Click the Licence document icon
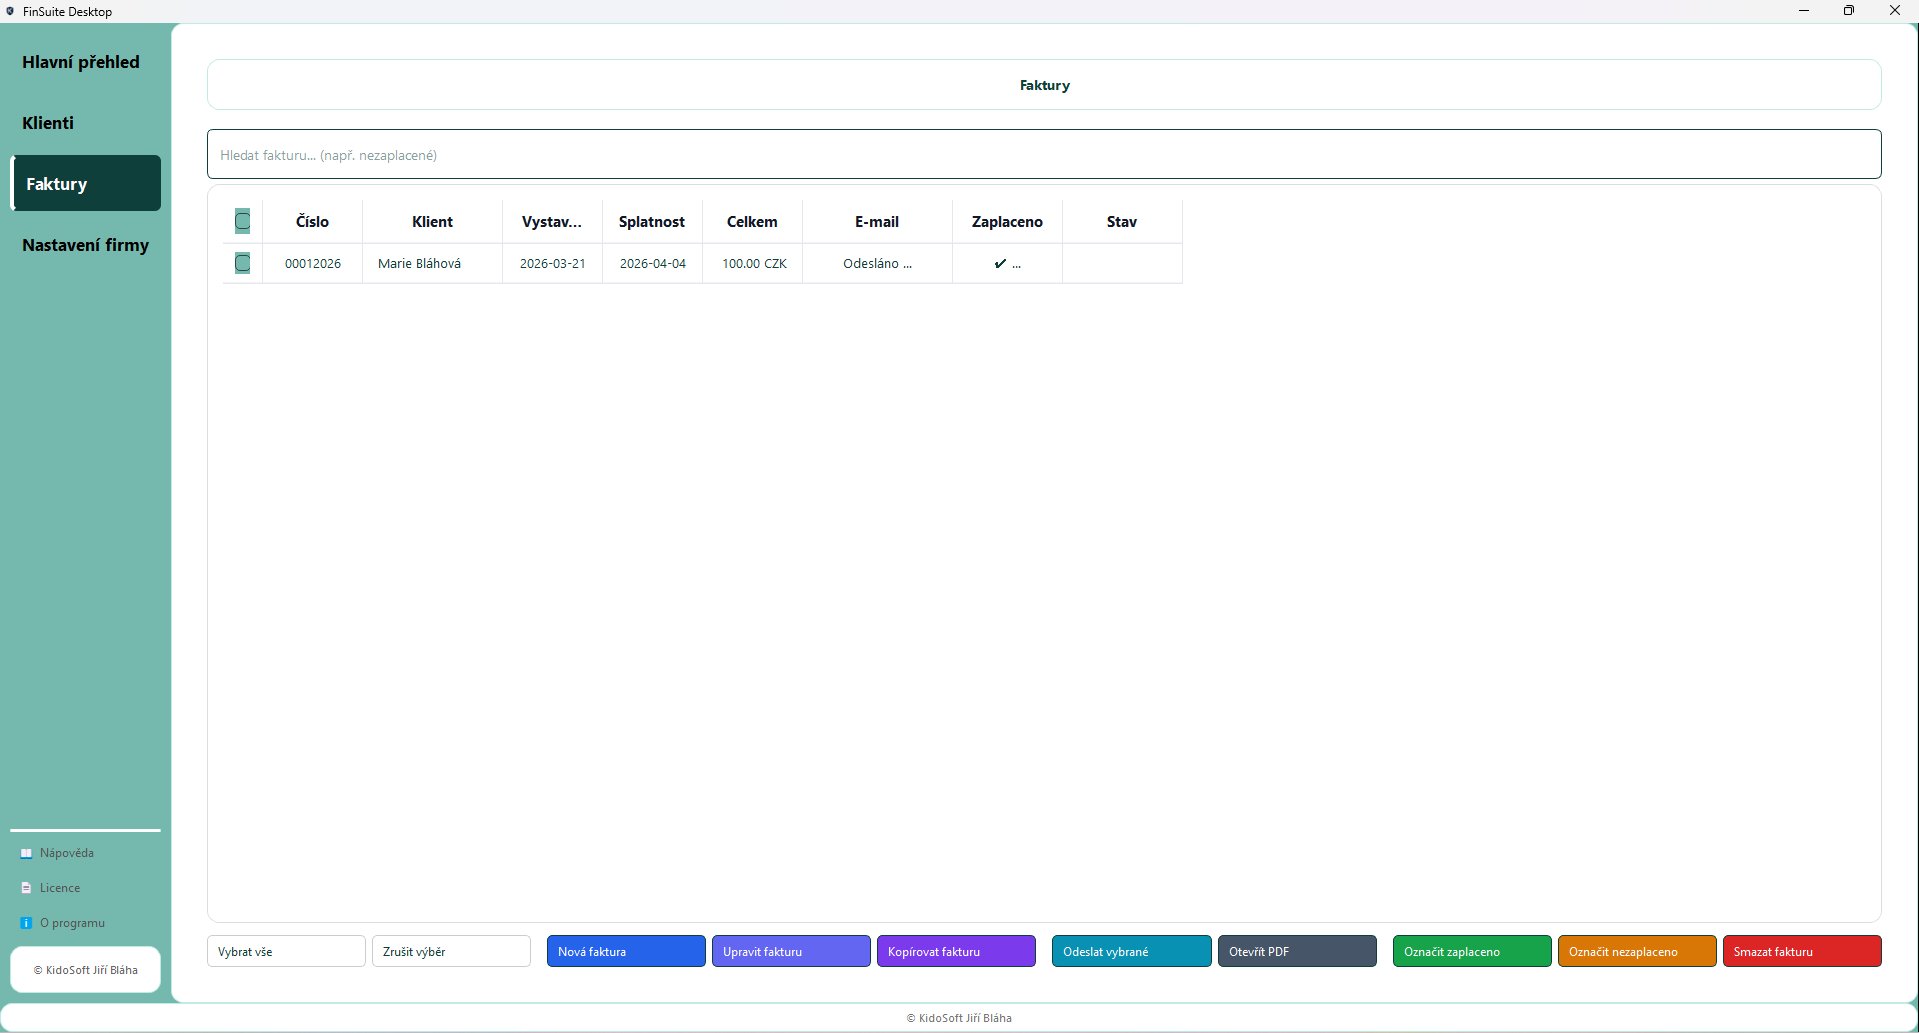This screenshot has height=1033, width=1919. 26,888
